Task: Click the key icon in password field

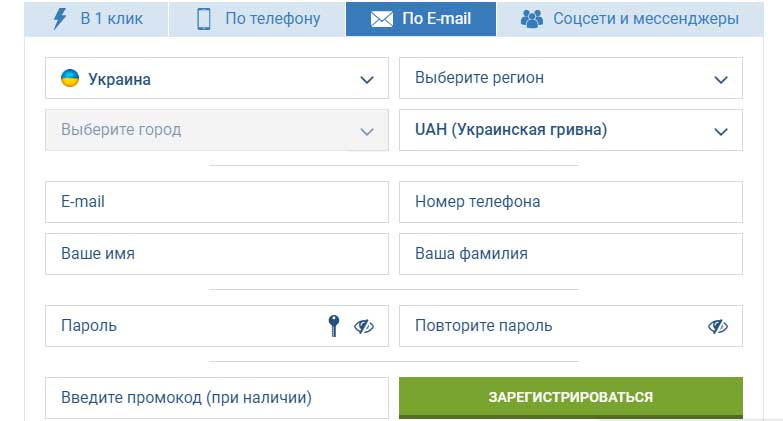Action: tap(334, 326)
